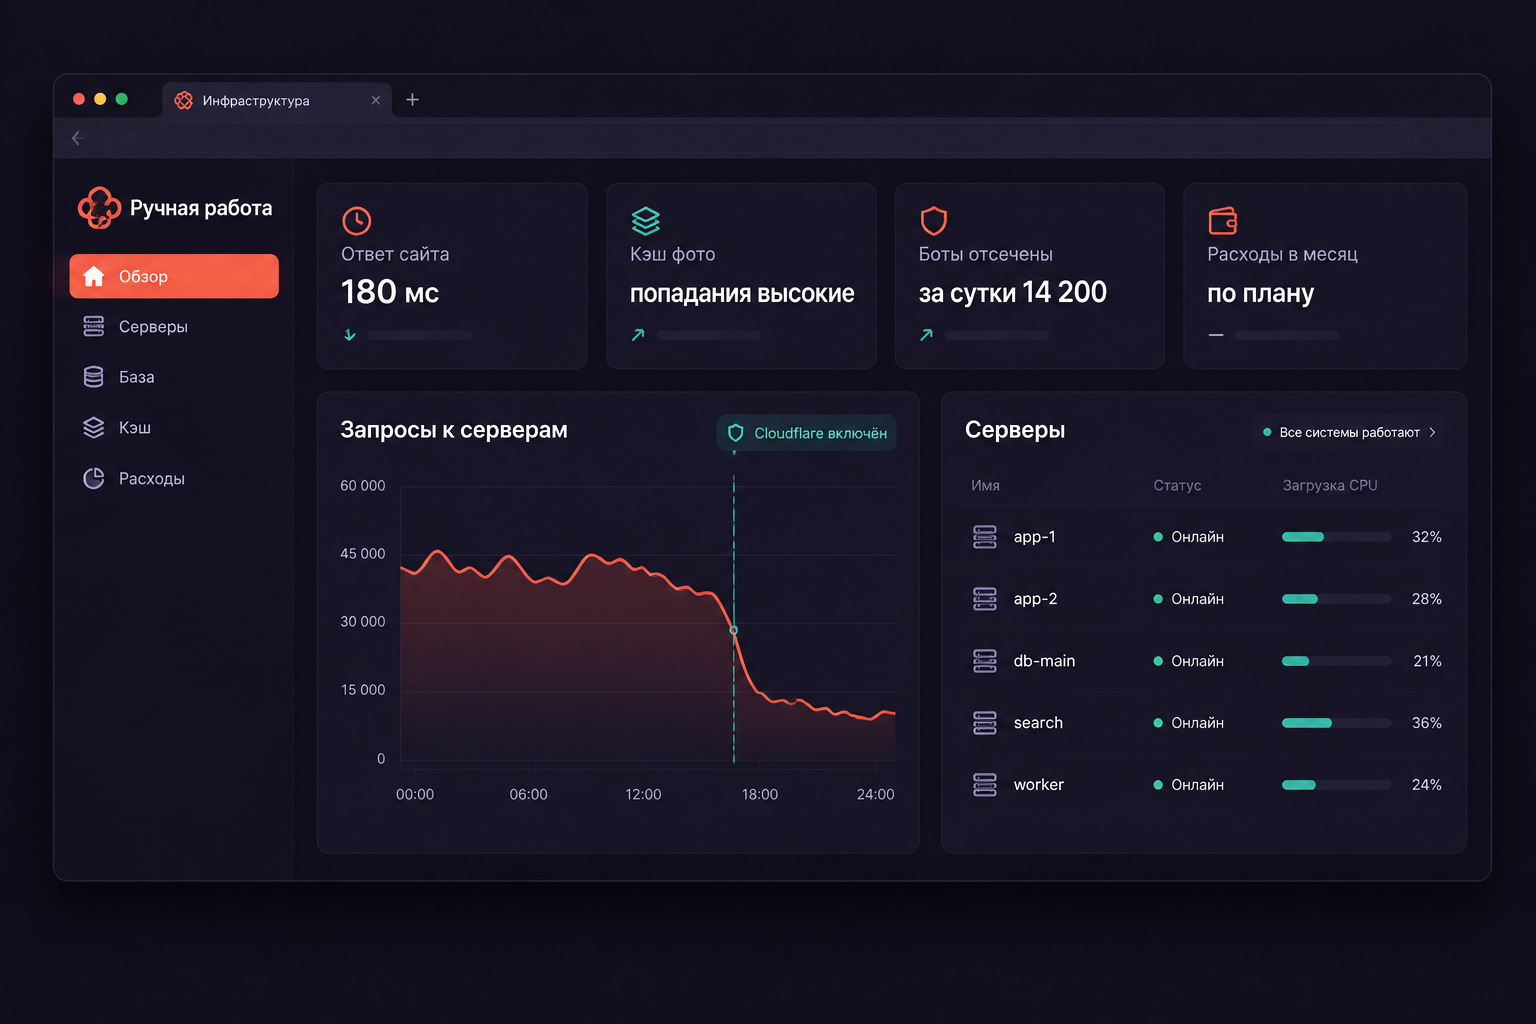
Task: Click the up arrow trend on Боты отсечены
Action: [927, 335]
